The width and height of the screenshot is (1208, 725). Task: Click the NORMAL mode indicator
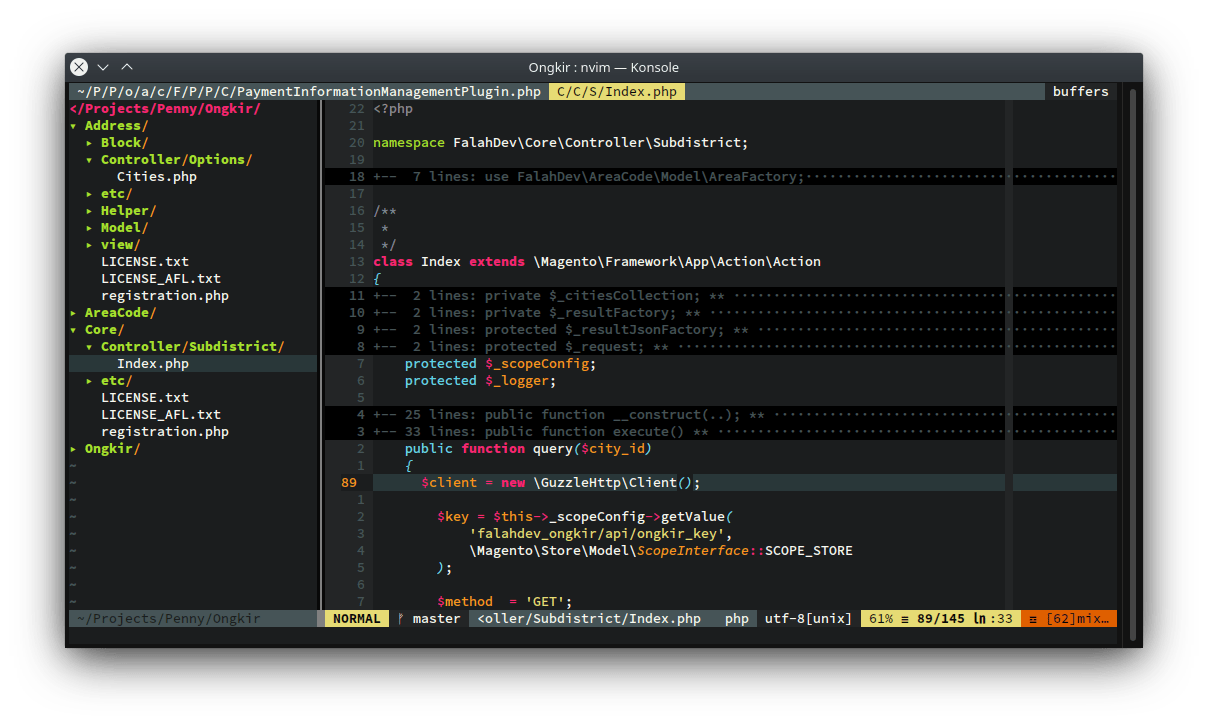click(357, 619)
